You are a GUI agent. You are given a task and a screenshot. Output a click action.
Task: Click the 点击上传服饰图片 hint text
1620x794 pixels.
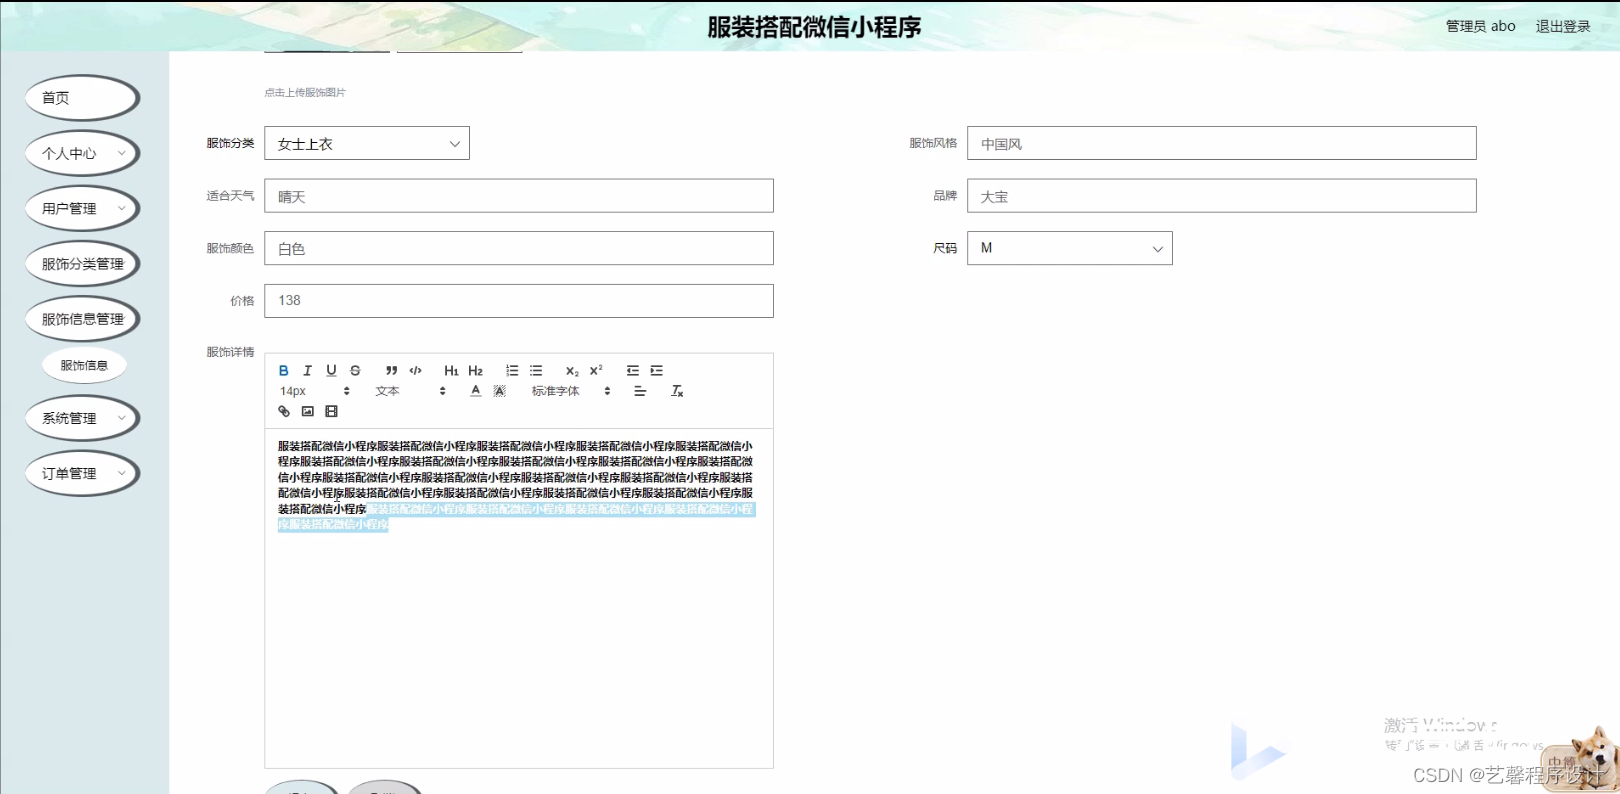[x=305, y=92]
